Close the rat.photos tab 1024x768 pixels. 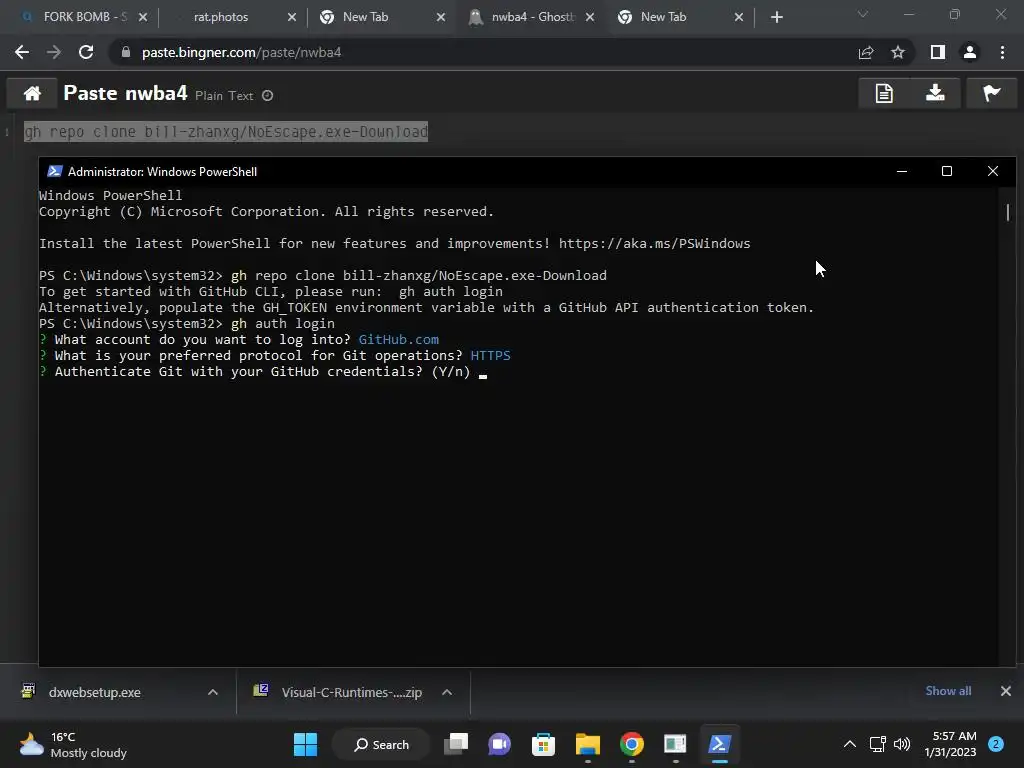[x=292, y=17]
